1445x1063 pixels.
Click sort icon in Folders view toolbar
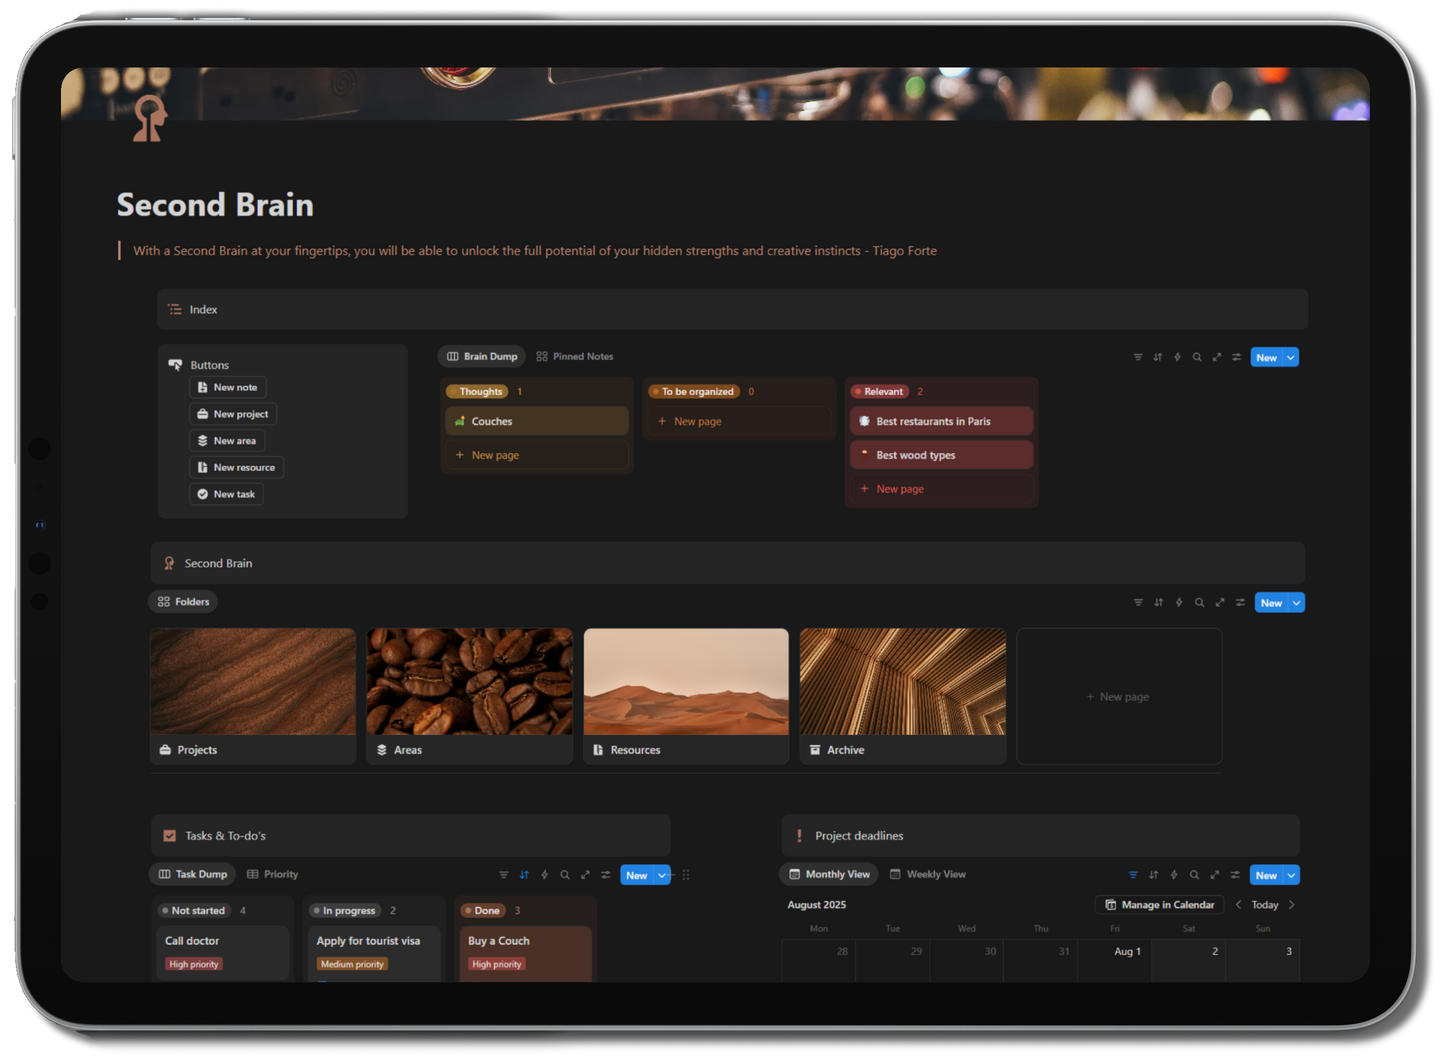pos(1159,602)
